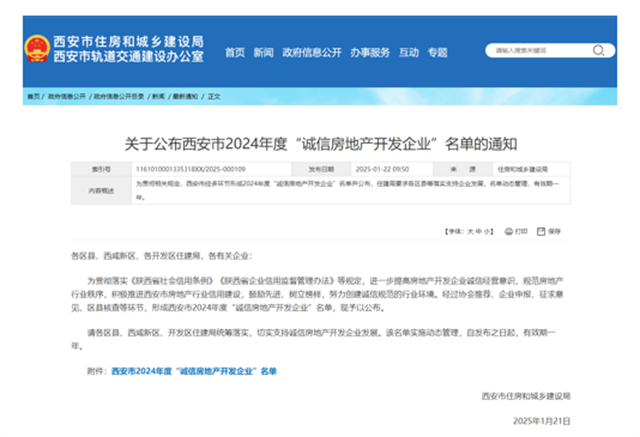Click the date 2025年1月21日
The height and width of the screenshot is (437, 640).
(x=542, y=421)
